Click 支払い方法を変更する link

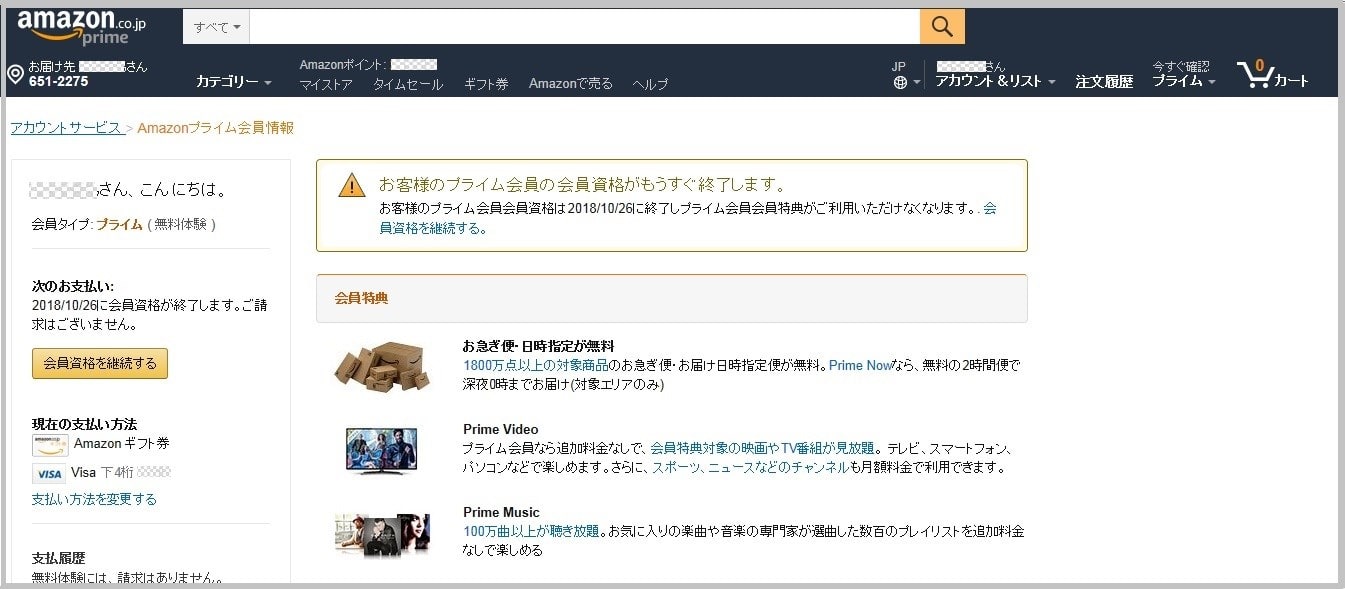tap(94, 499)
